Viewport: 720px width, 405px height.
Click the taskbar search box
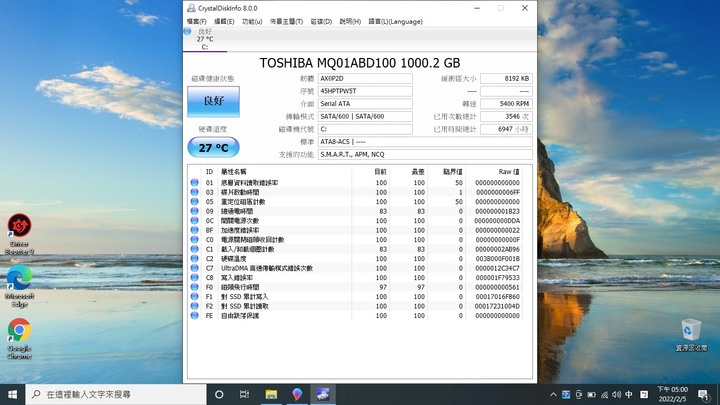tap(116, 394)
